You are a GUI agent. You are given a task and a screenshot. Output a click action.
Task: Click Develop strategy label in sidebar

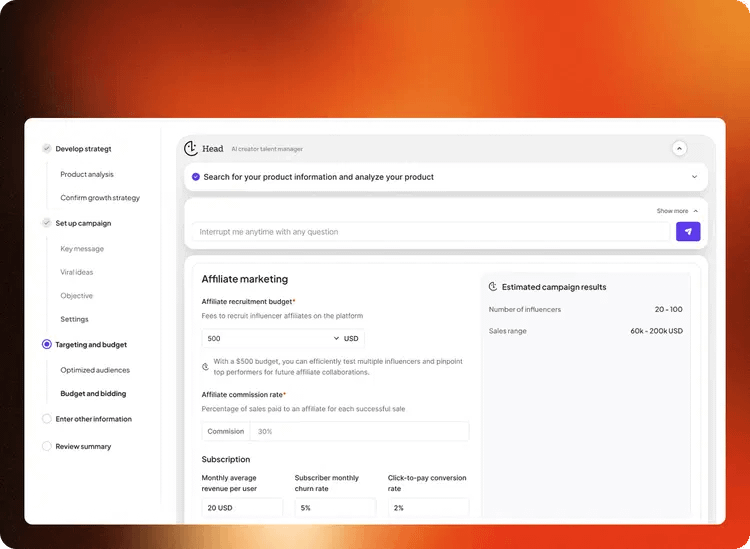coord(83,149)
